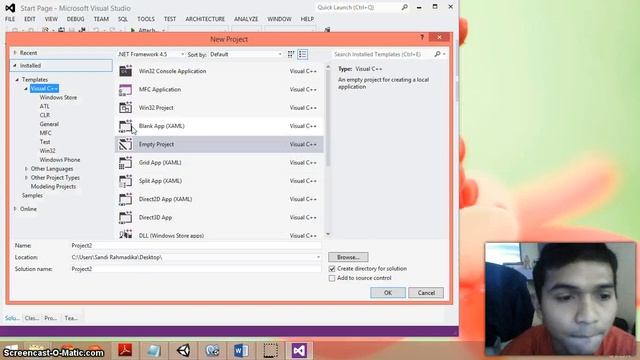
Task: Switch to the Team Explorer bottom tab
Action: tap(71, 318)
